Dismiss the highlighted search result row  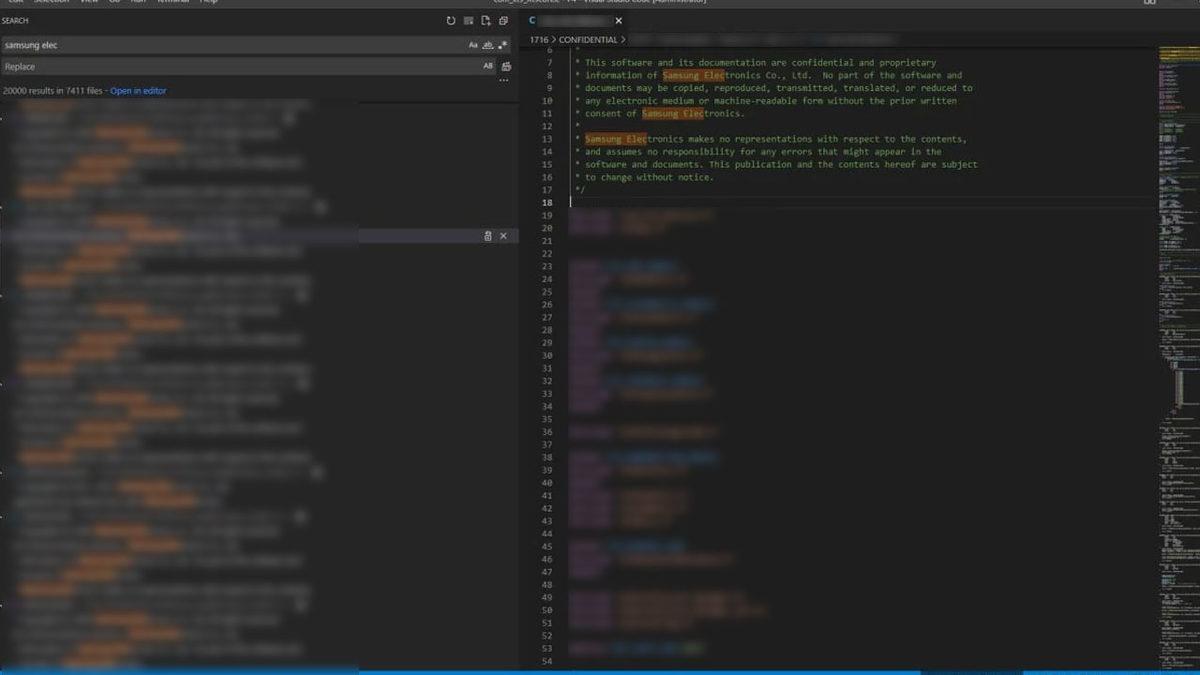[x=503, y=236]
